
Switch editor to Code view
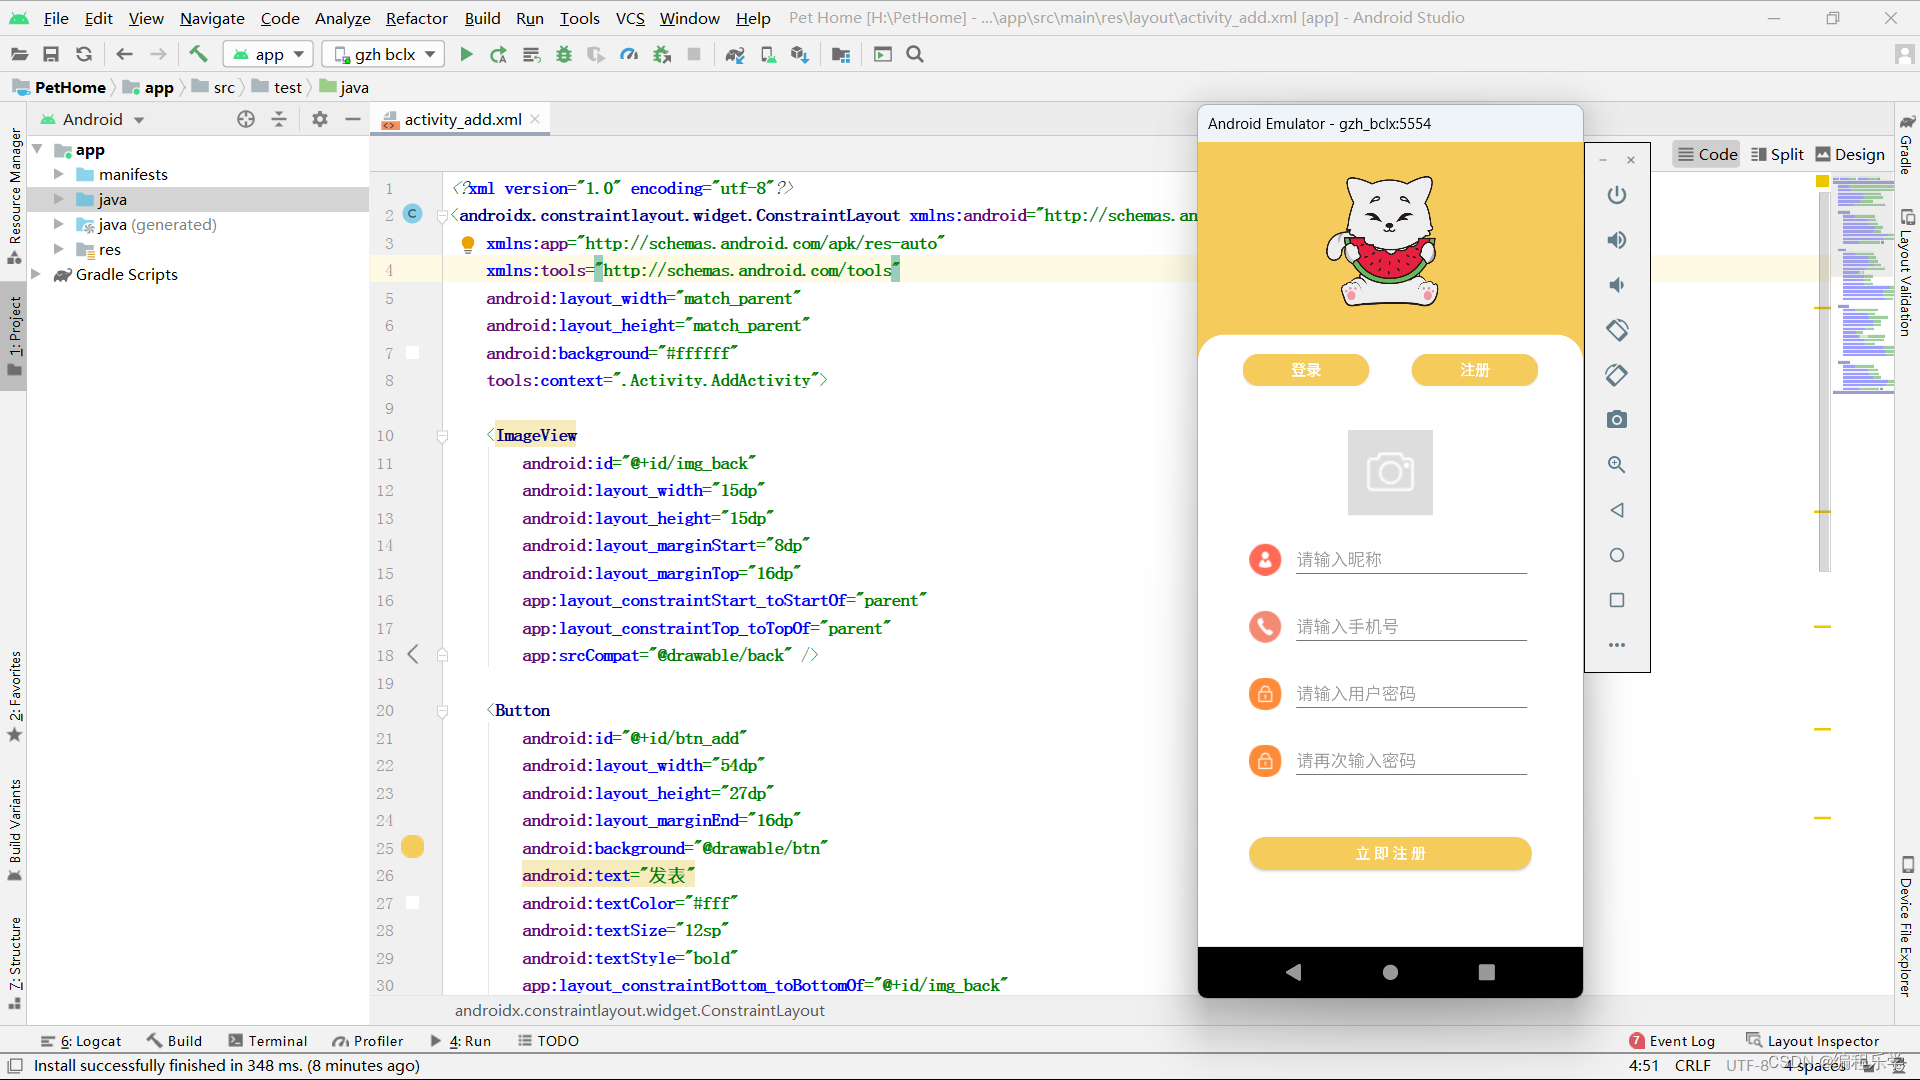point(1707,154)
